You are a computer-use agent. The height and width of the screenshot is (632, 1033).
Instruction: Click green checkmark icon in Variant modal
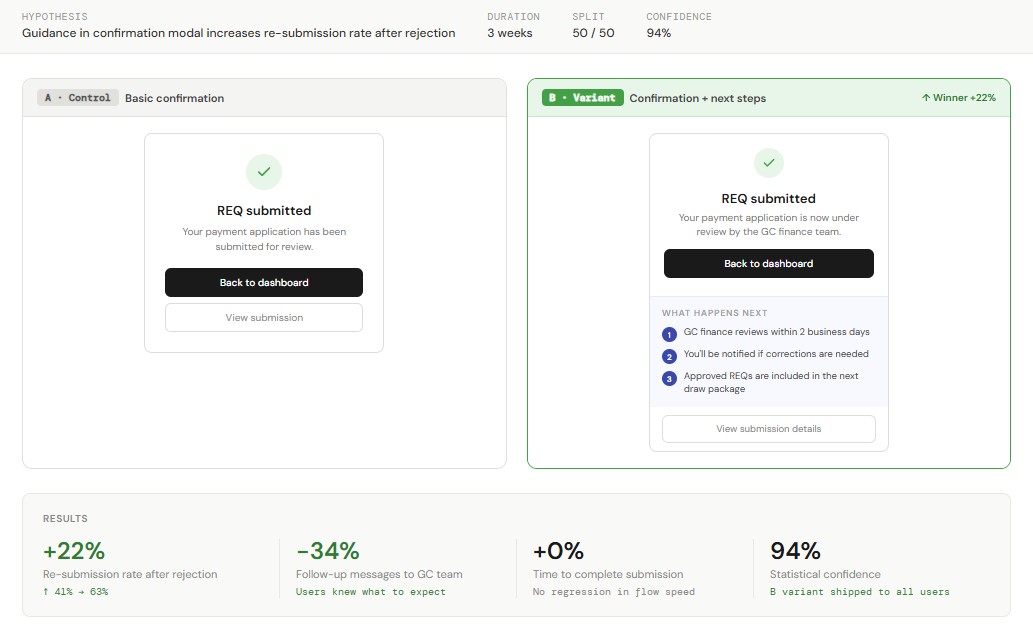[x=768, y=162]
